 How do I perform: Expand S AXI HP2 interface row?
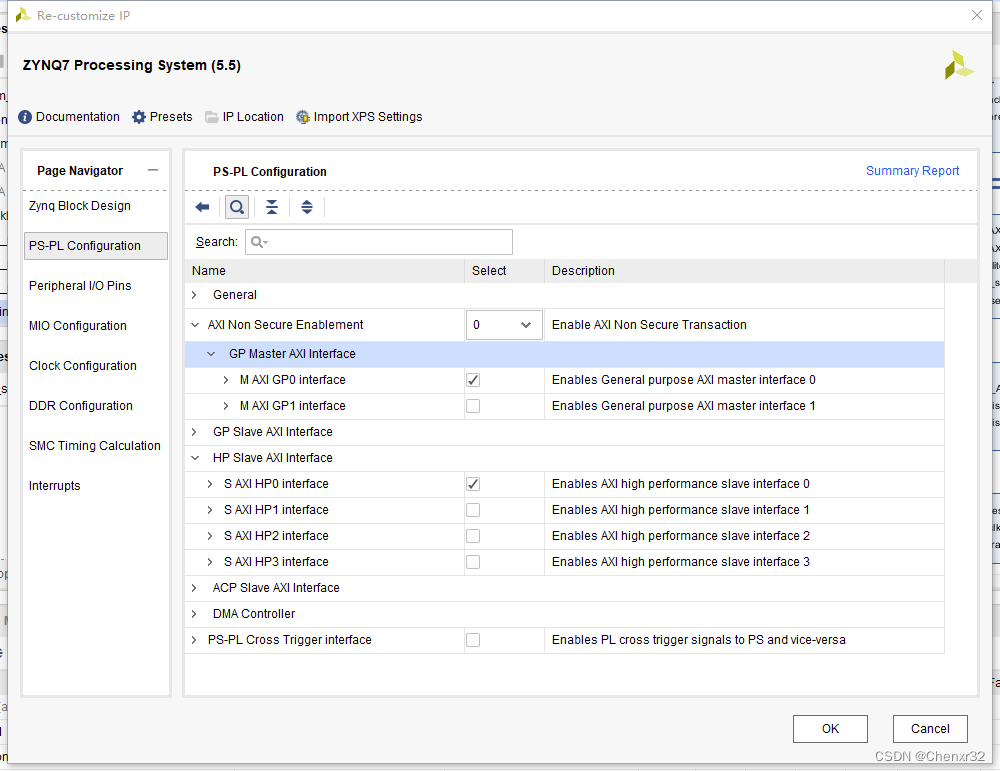coord(210,536)
